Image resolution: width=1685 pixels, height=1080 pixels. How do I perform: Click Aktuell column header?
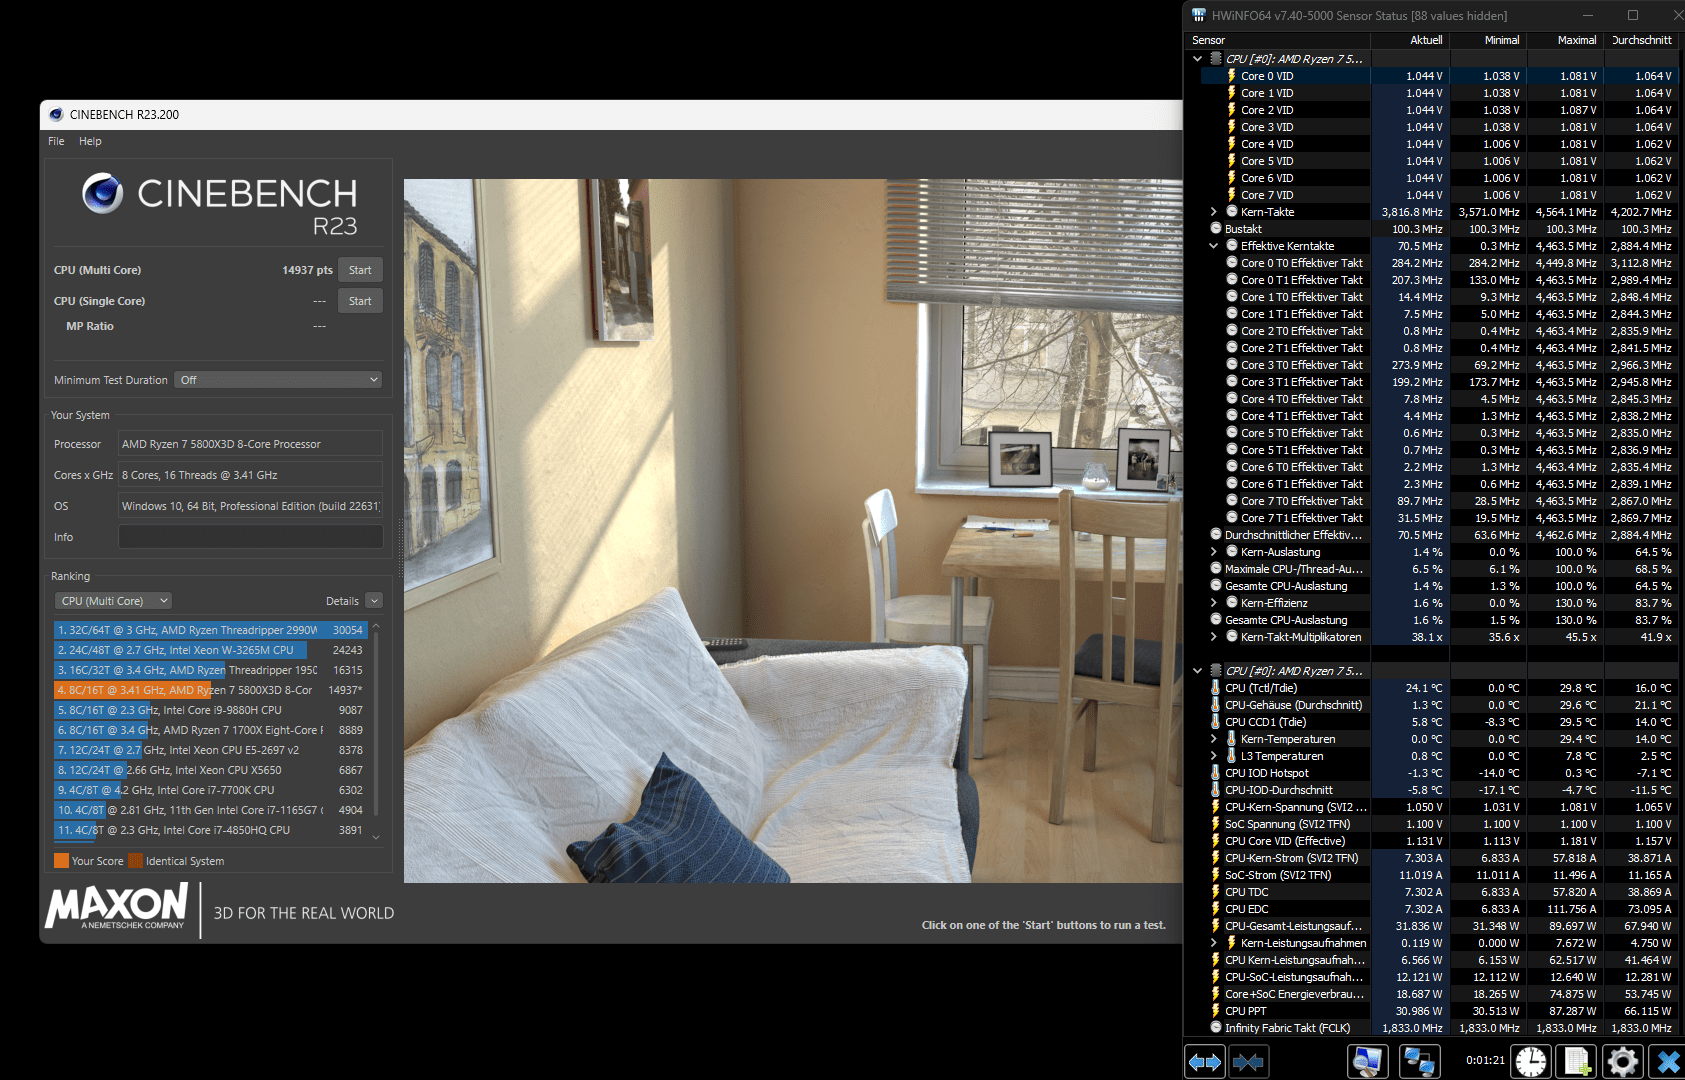pyautogui.click(x=1410, y=40)
